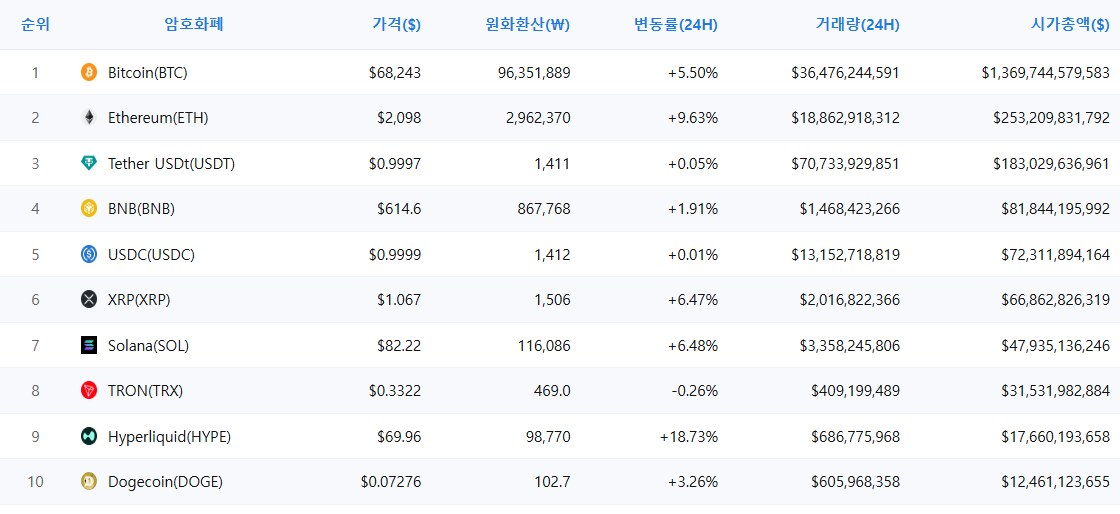Open the XRP(XRP) name link
The width and height of the screenshot is (1120, 514).
(139, 301)
